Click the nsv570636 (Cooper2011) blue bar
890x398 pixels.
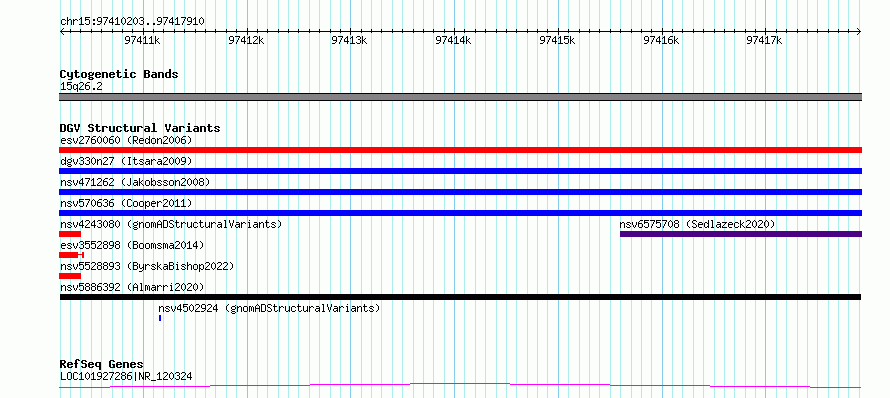tap(460, 213)
